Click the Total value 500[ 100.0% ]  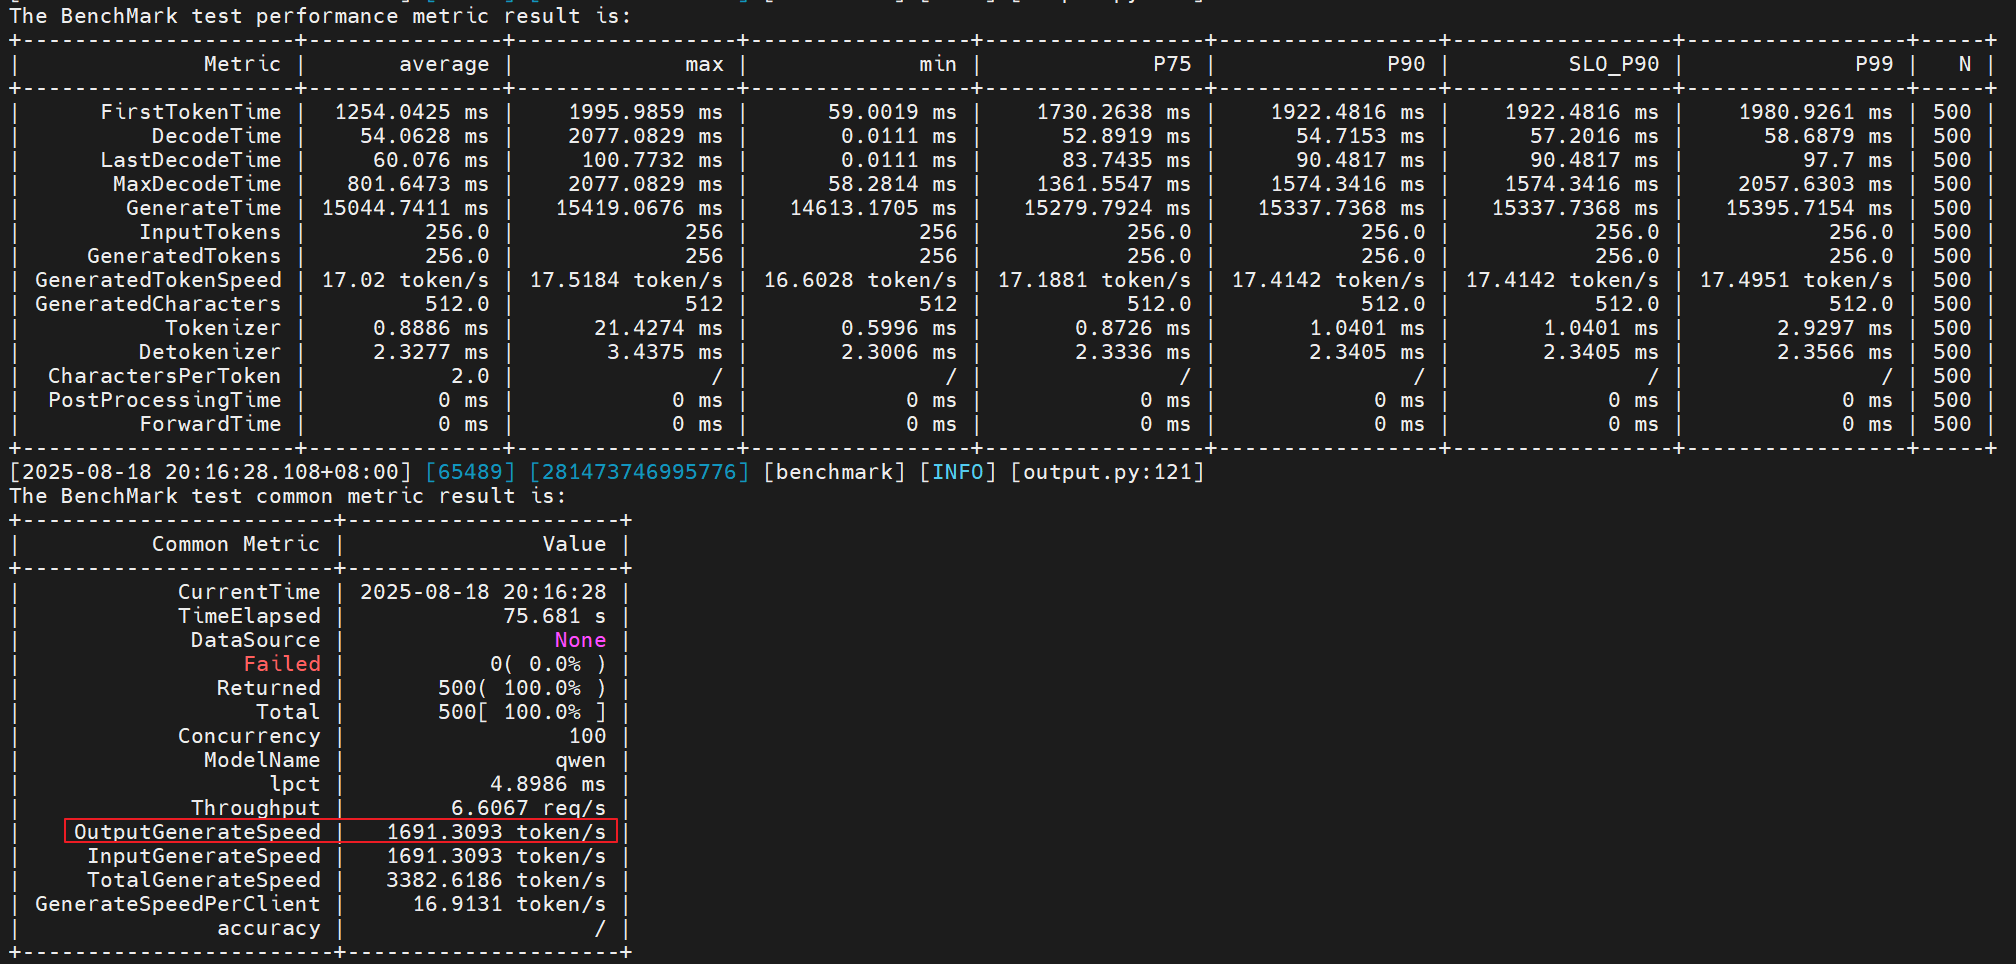tap(522, 712)
